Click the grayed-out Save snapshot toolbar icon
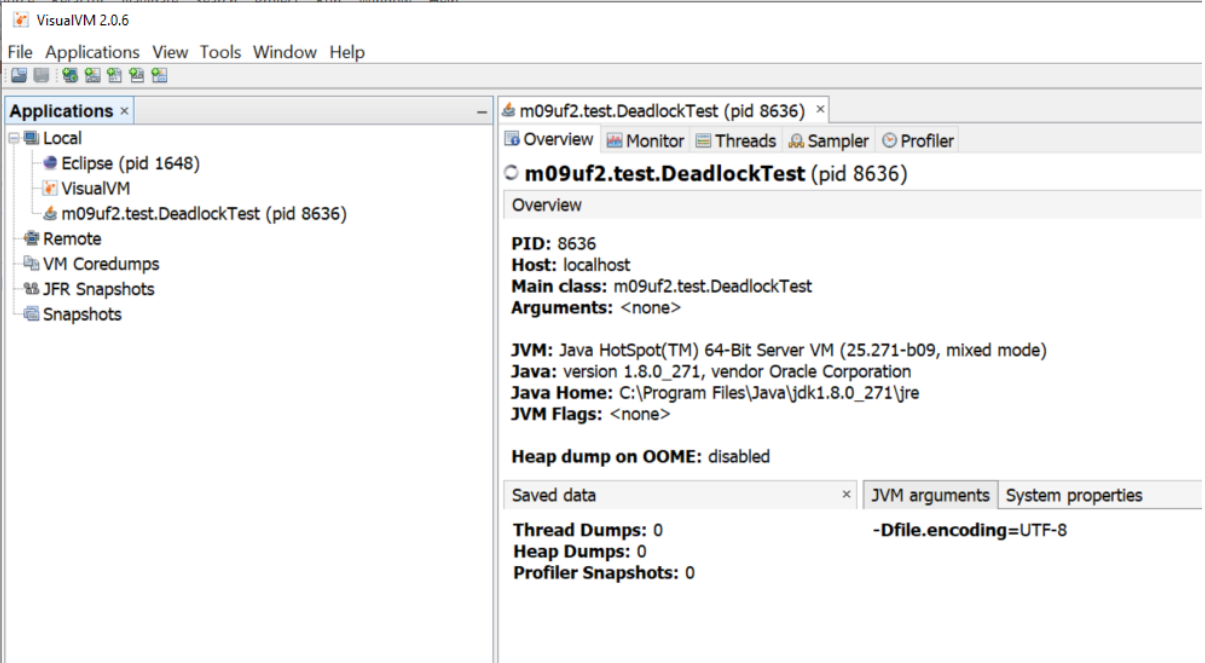 pyautogui.click(x=41, y=76)
